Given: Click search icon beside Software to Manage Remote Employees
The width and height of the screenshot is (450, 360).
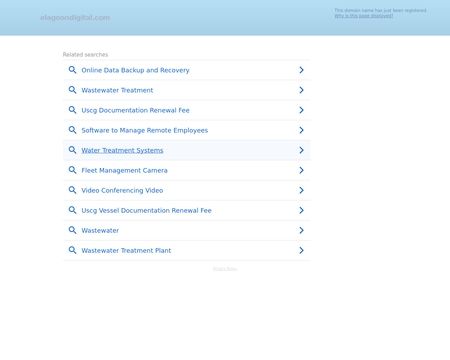Looking at the screenshot, I should click(x=72, y=130).
